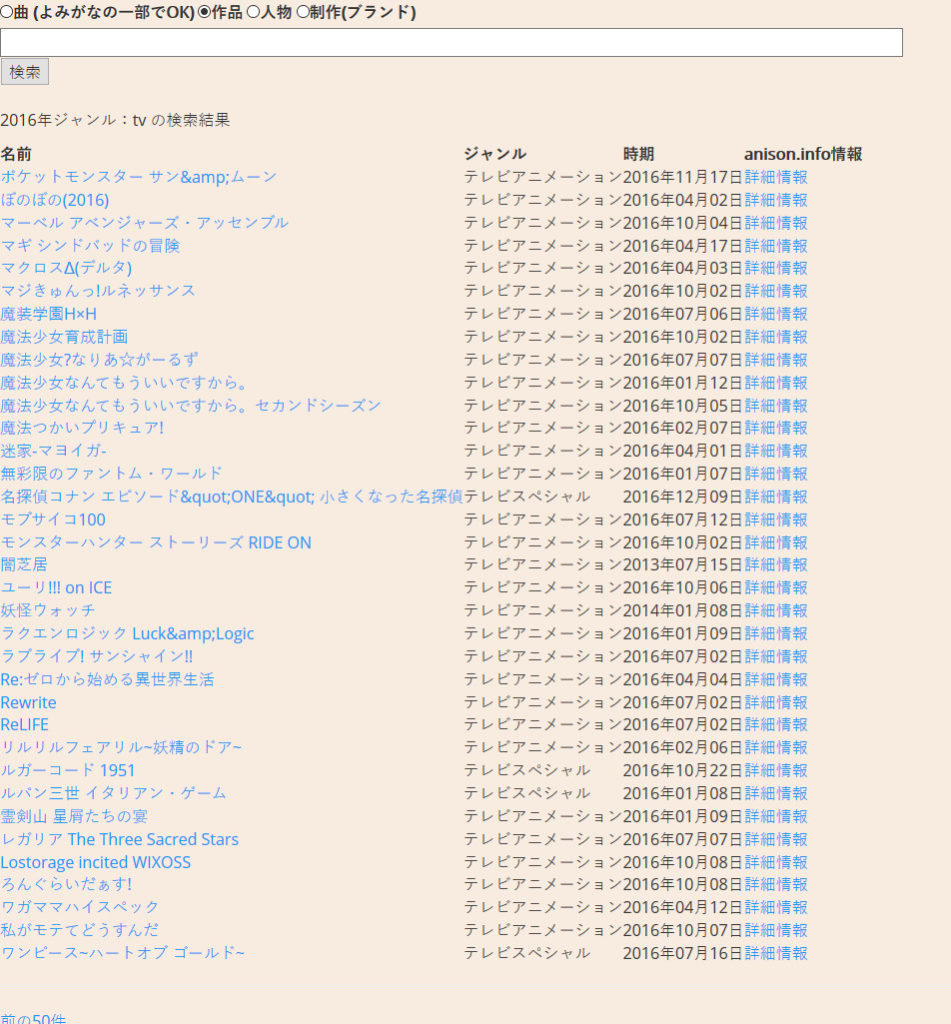951x1024 pixels.
Task: Open the ユーリ!!! on ICE link
Action: (56, 588)
